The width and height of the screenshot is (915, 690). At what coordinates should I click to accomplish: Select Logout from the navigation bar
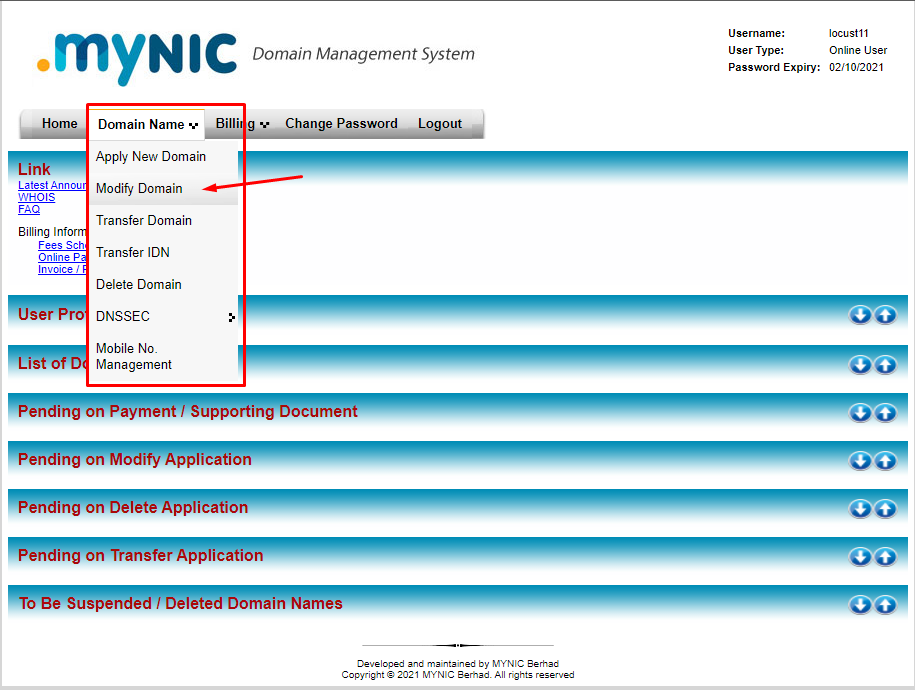pos(440,124)
